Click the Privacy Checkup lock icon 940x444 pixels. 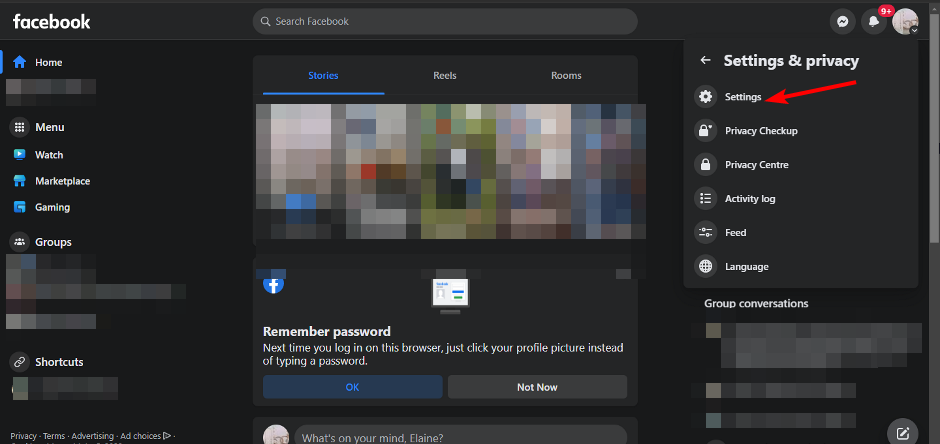706,131
